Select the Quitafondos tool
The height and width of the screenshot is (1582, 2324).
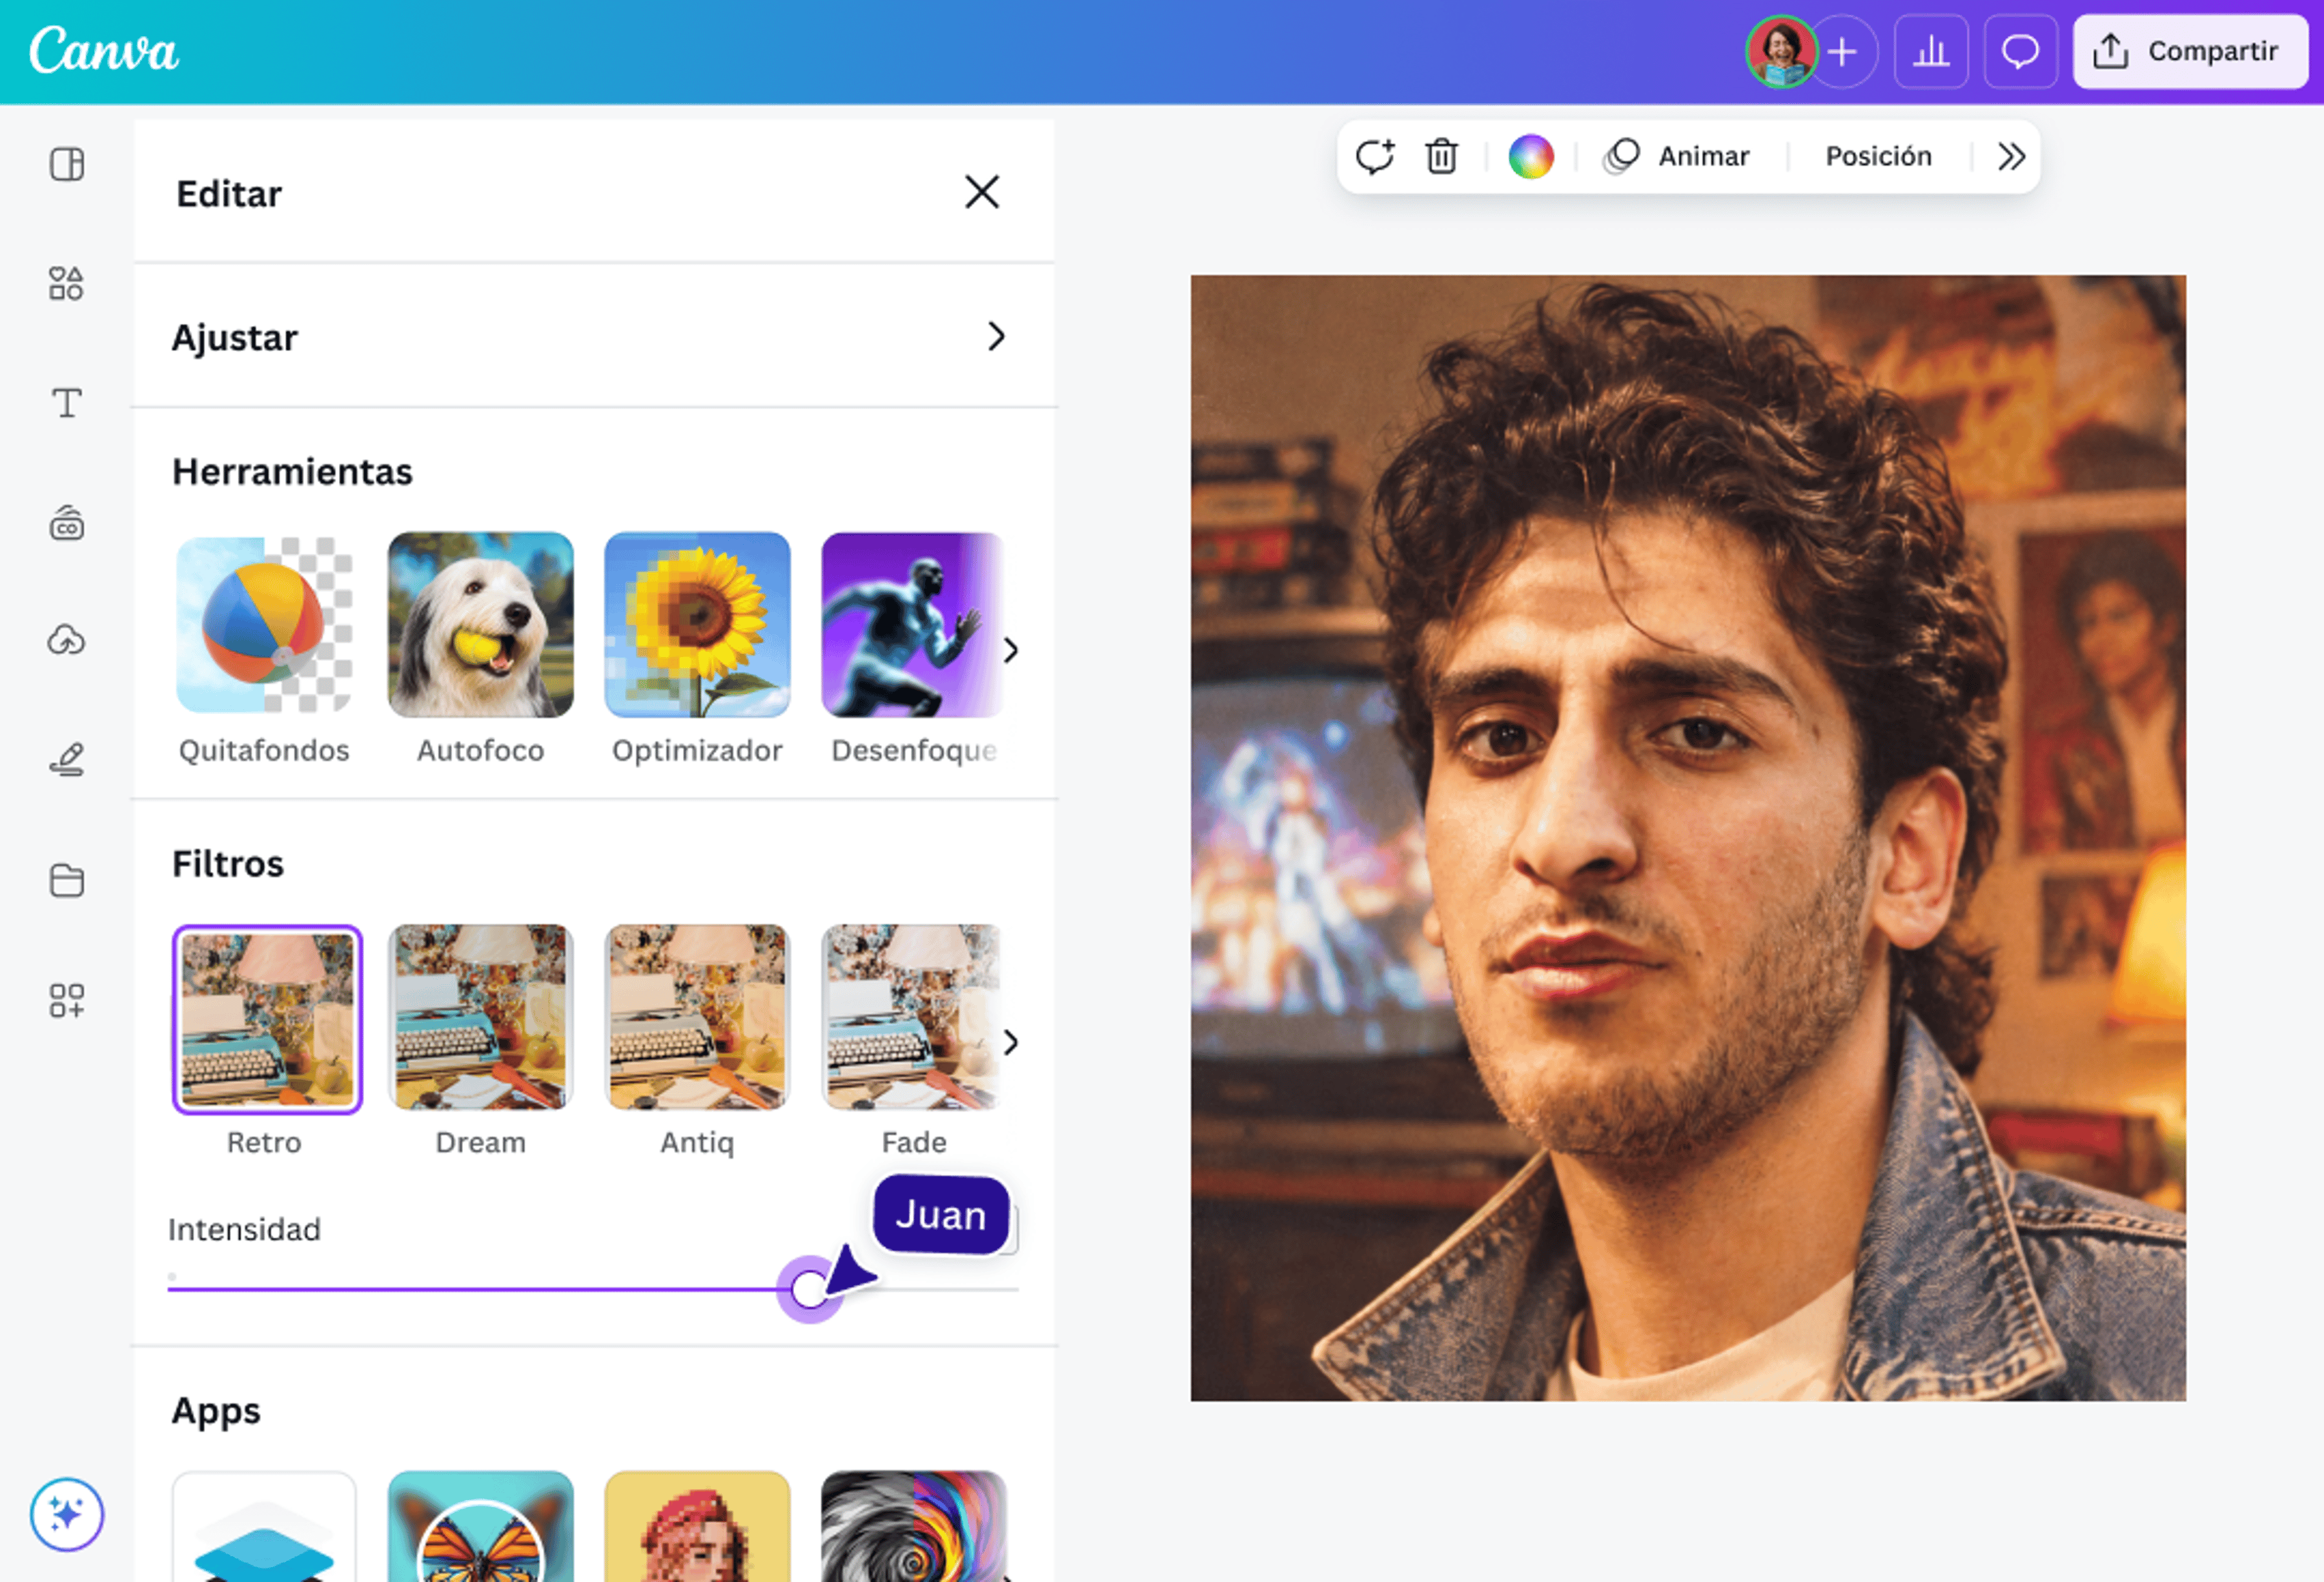pos(264,650)
